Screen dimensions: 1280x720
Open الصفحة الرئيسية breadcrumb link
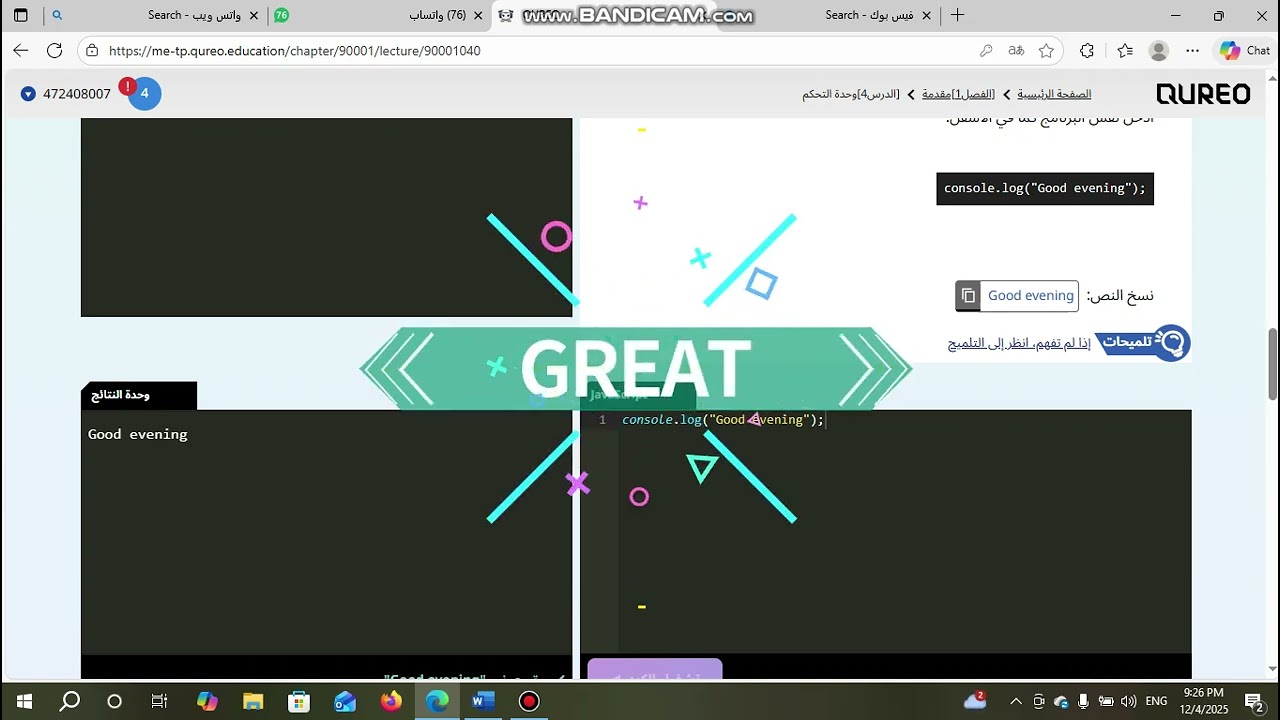1054,94
